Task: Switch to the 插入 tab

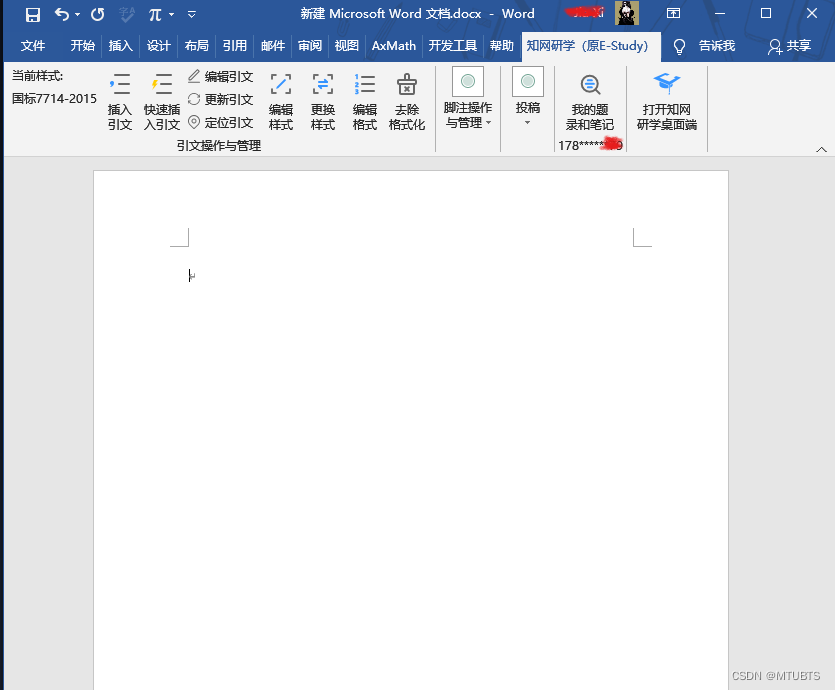Action: pos(120,46)
